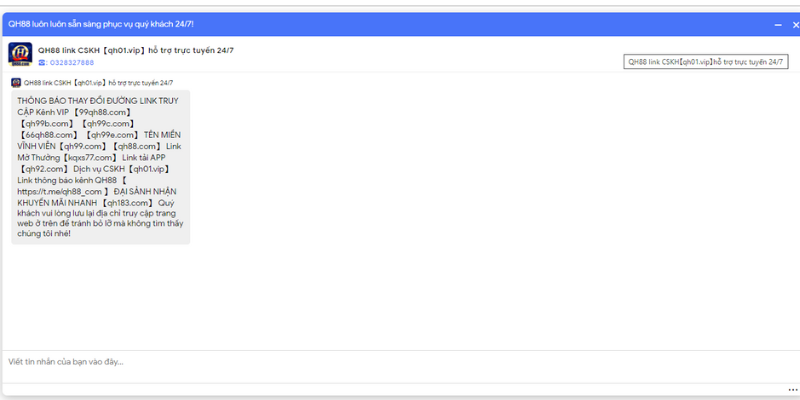The width and height of the screenshot is (800, 400).
Task: Close the QH88 support chat window
Action: [x=795, y=24]
